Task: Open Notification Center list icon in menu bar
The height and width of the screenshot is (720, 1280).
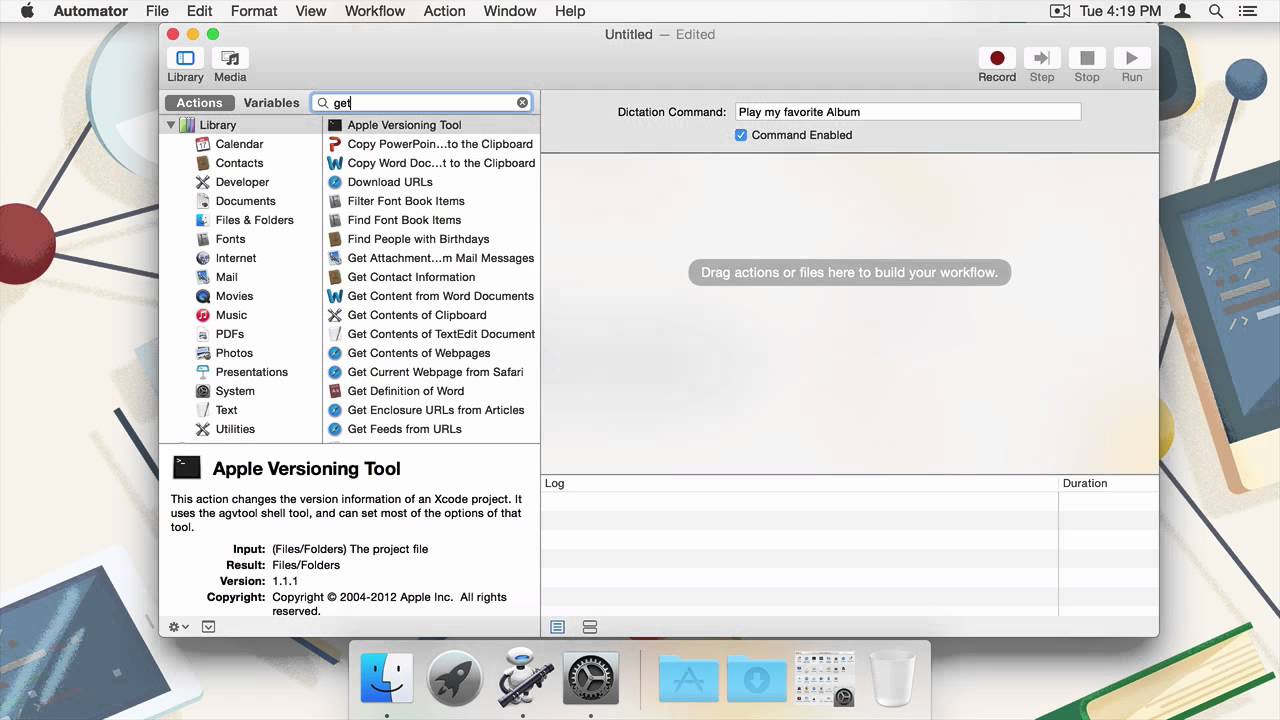Action: pos(1247,11)
